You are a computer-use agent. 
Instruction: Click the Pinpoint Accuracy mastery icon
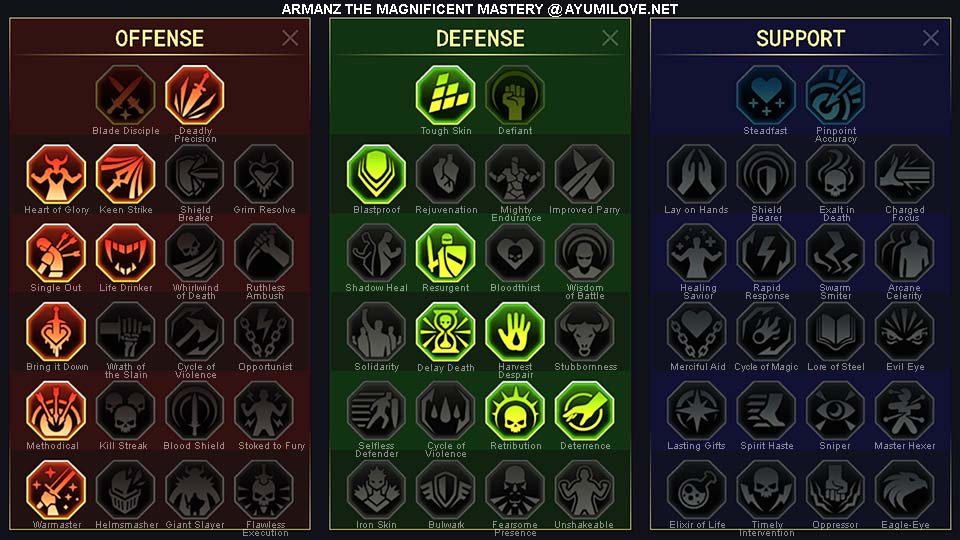835,96
